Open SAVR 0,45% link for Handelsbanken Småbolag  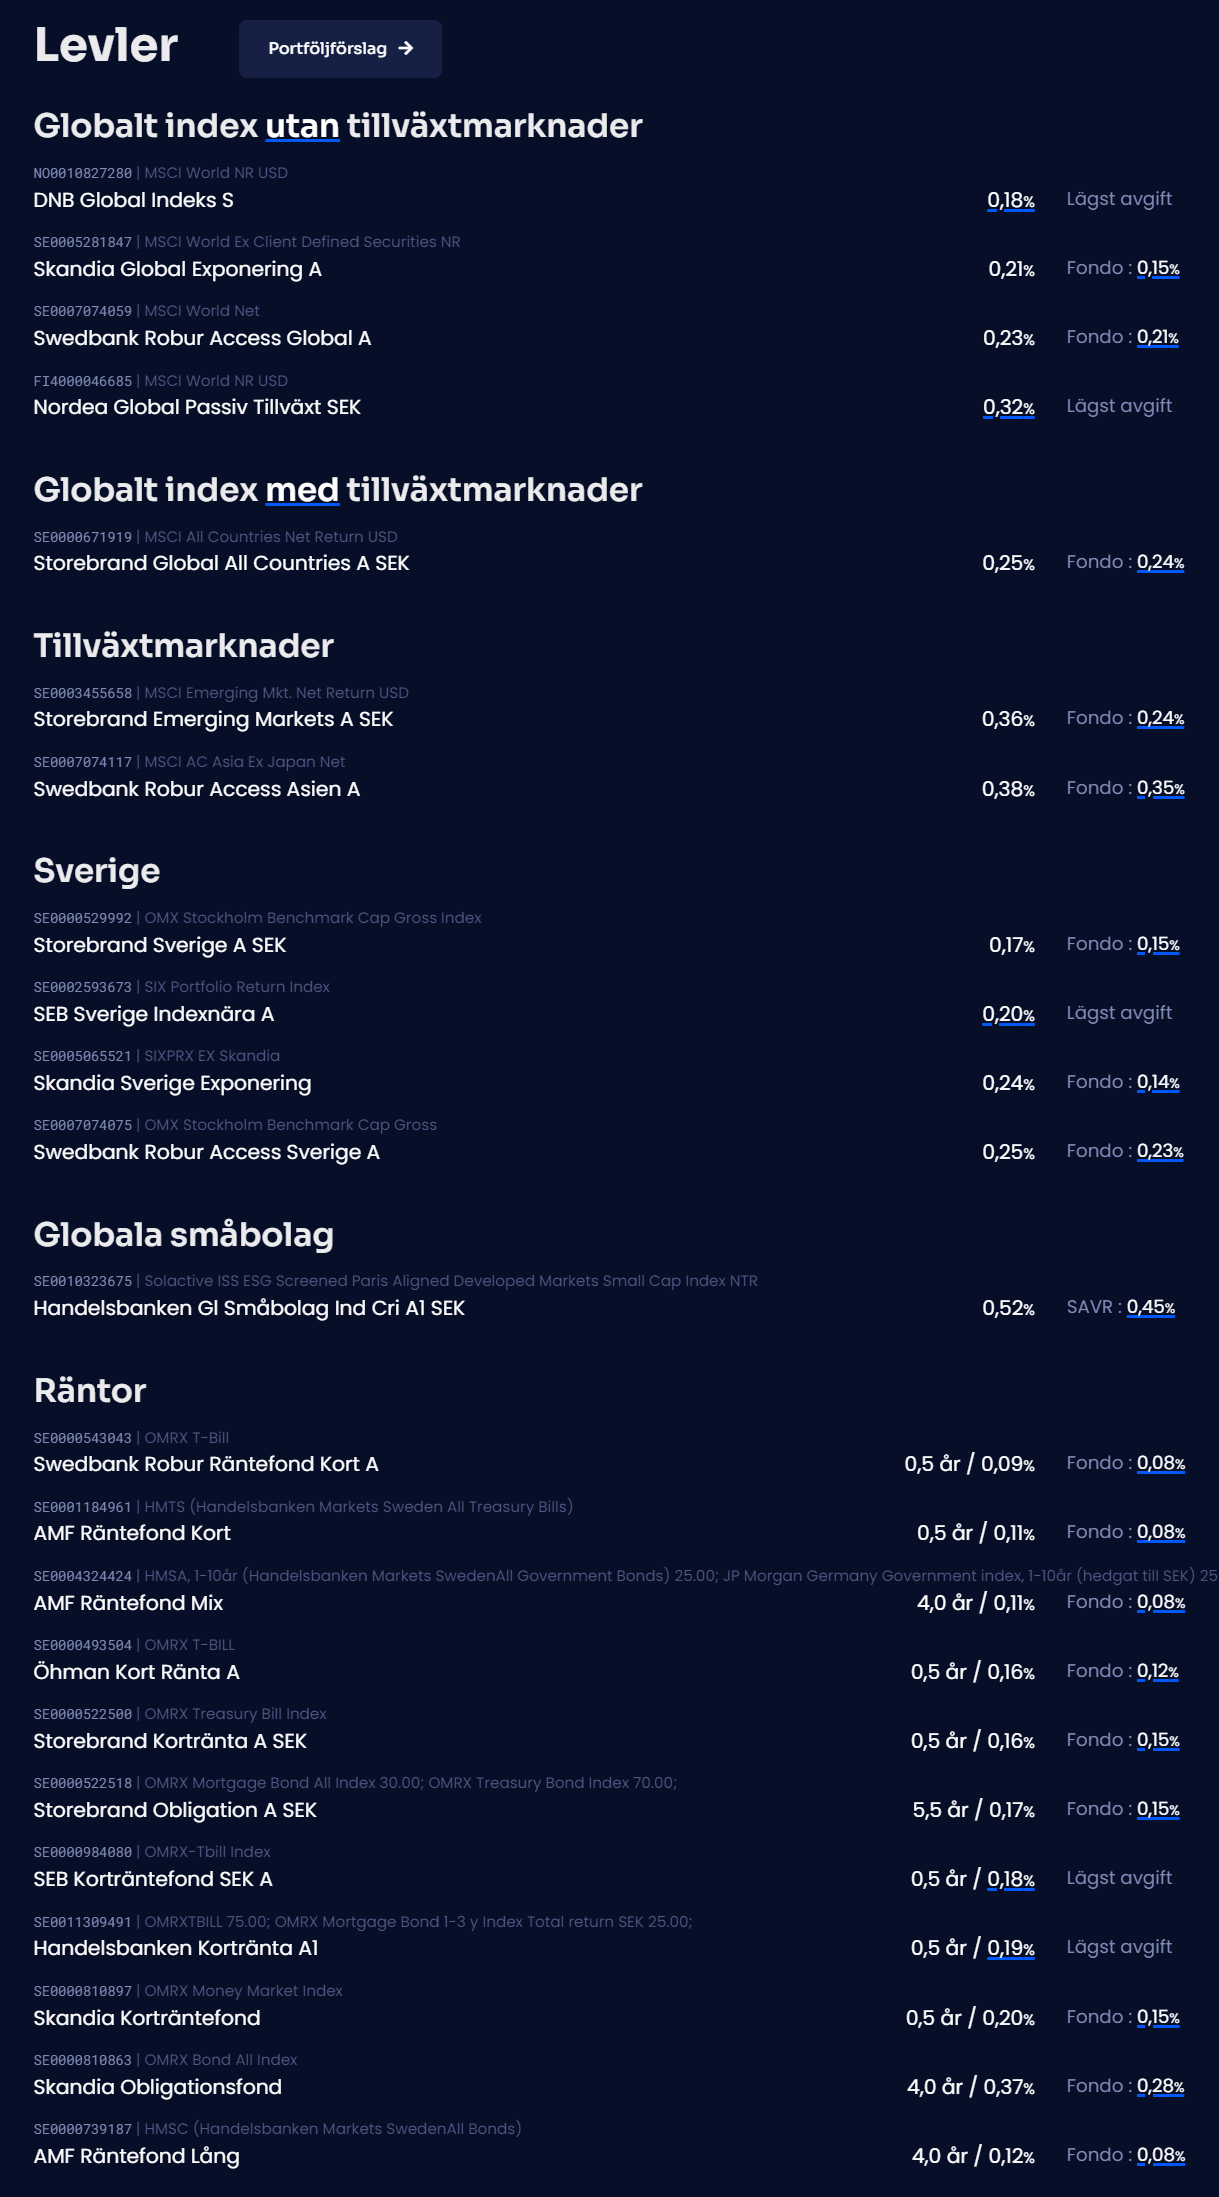tap(1151, 1307)
